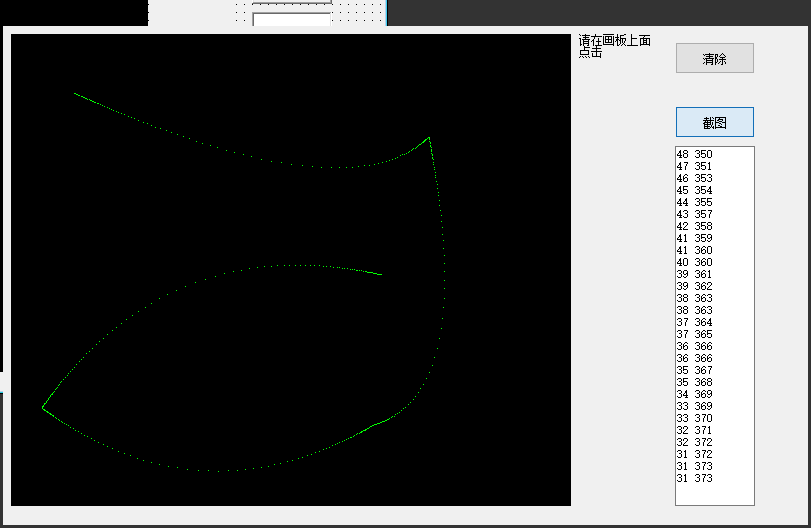The image size is (811, 528).
Task: Click inside the black drawing canvas
Action: pos(291,269)
